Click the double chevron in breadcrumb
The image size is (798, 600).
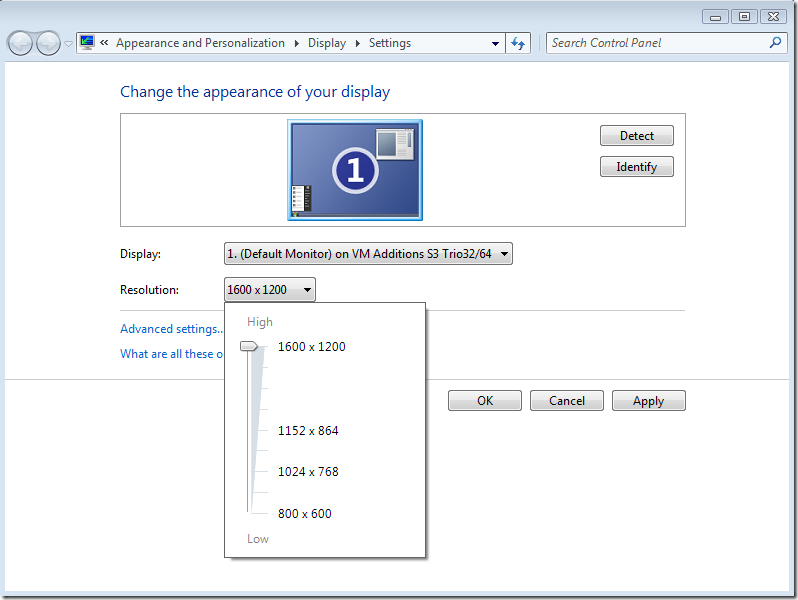click(104, 43)
